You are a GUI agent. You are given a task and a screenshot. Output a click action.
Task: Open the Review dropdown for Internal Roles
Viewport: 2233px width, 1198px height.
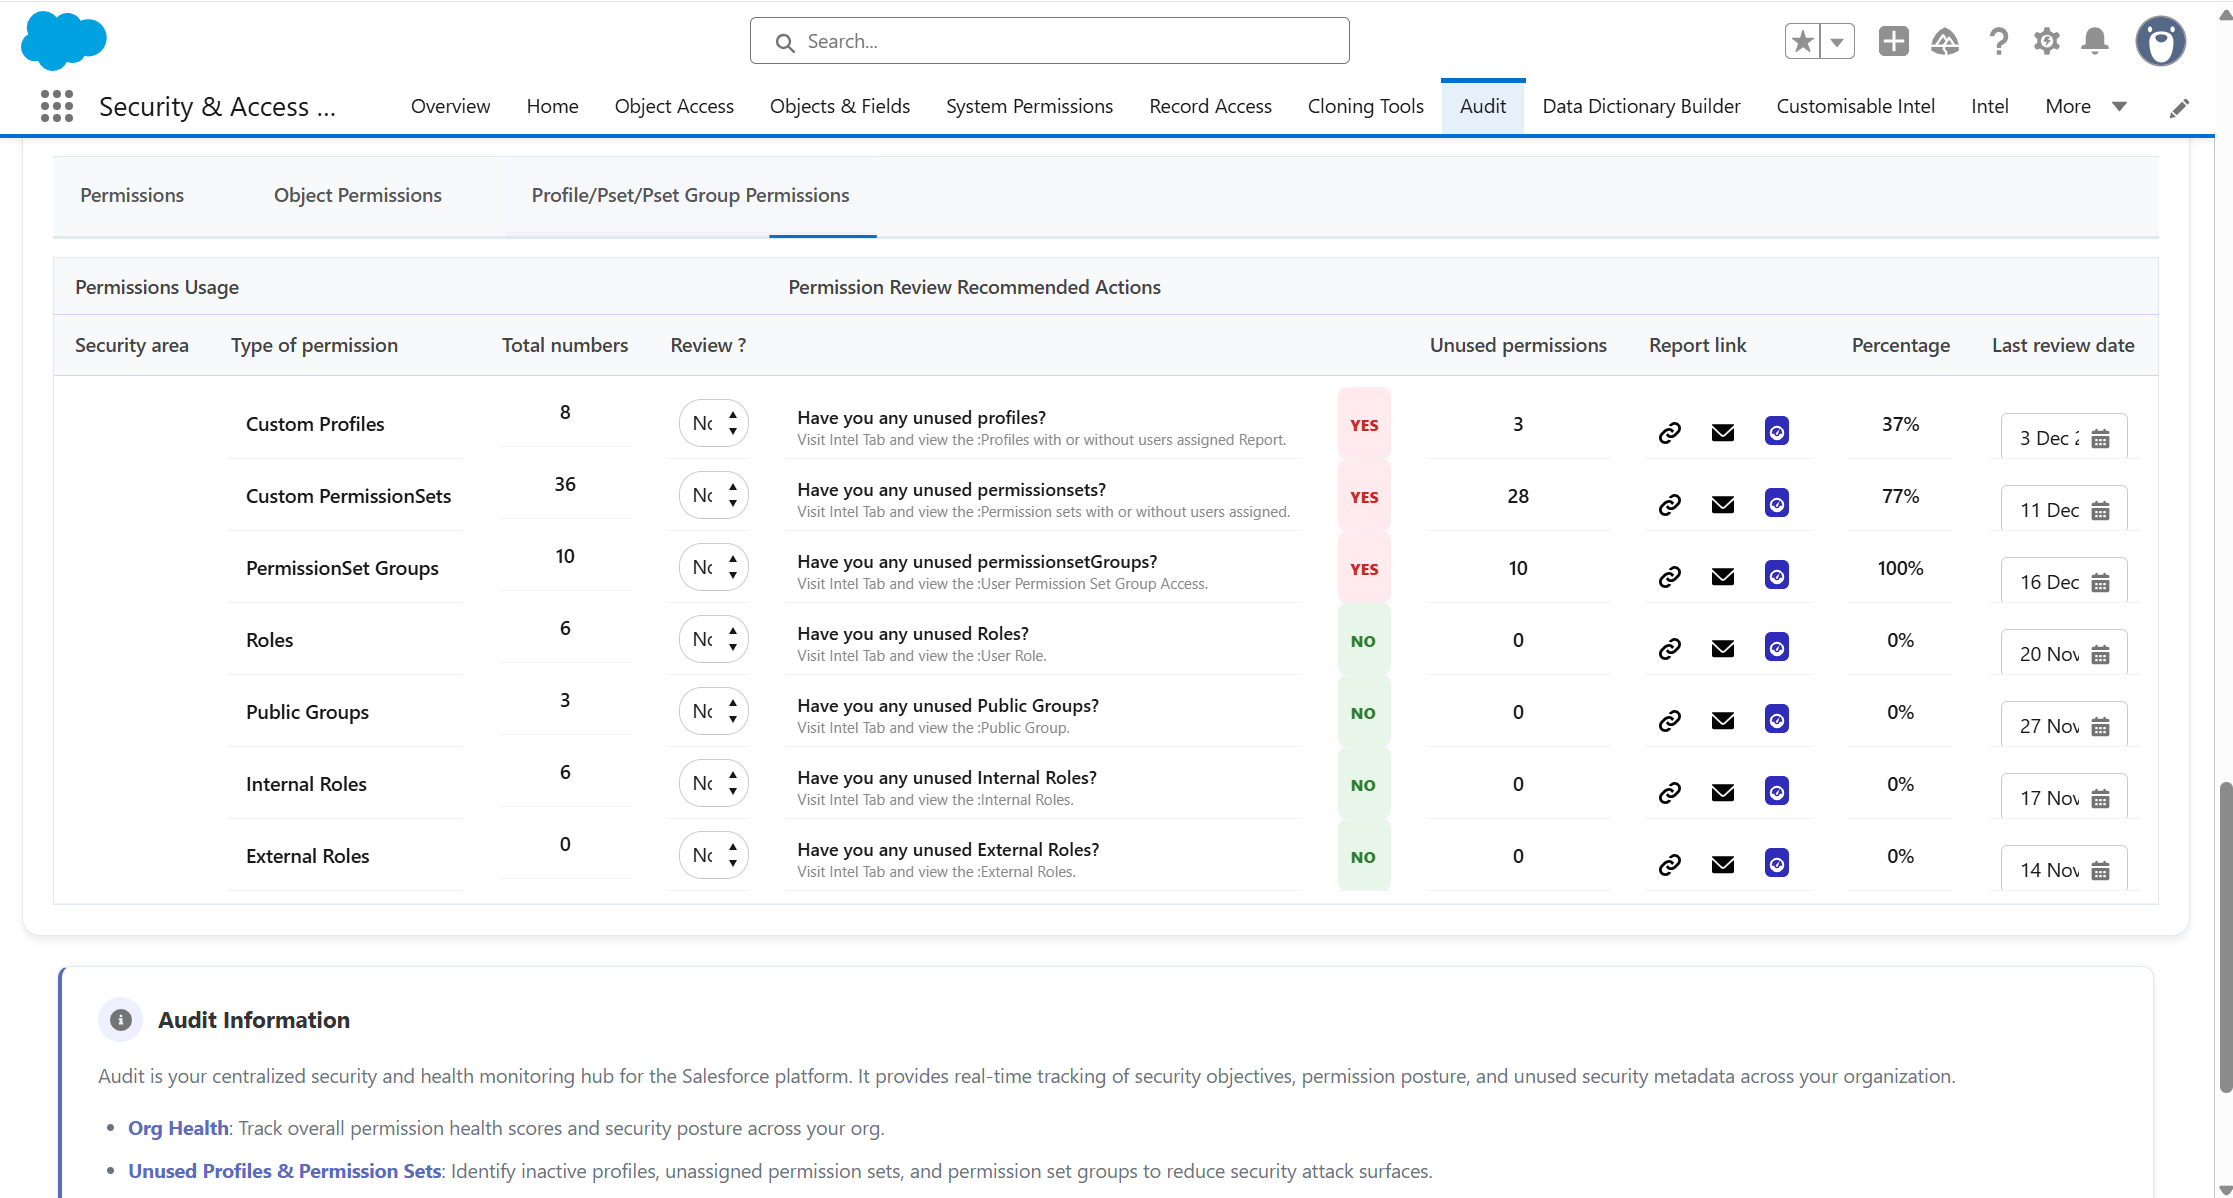(714, 783)
